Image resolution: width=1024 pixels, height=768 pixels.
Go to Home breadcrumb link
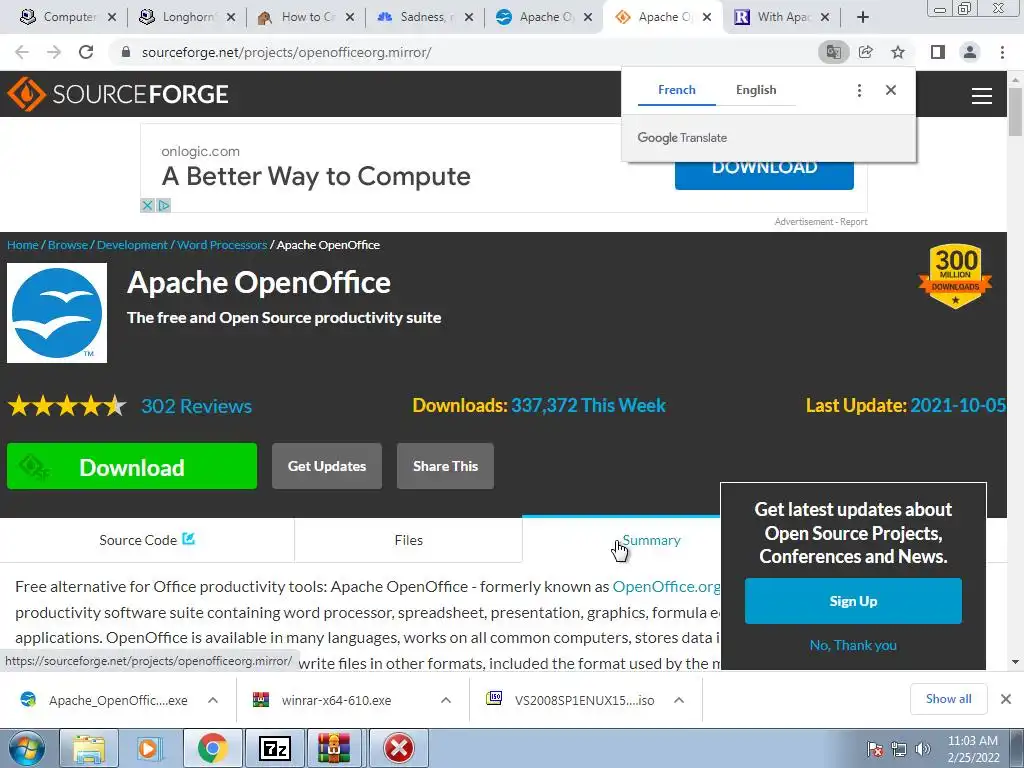tap(23, 245)
